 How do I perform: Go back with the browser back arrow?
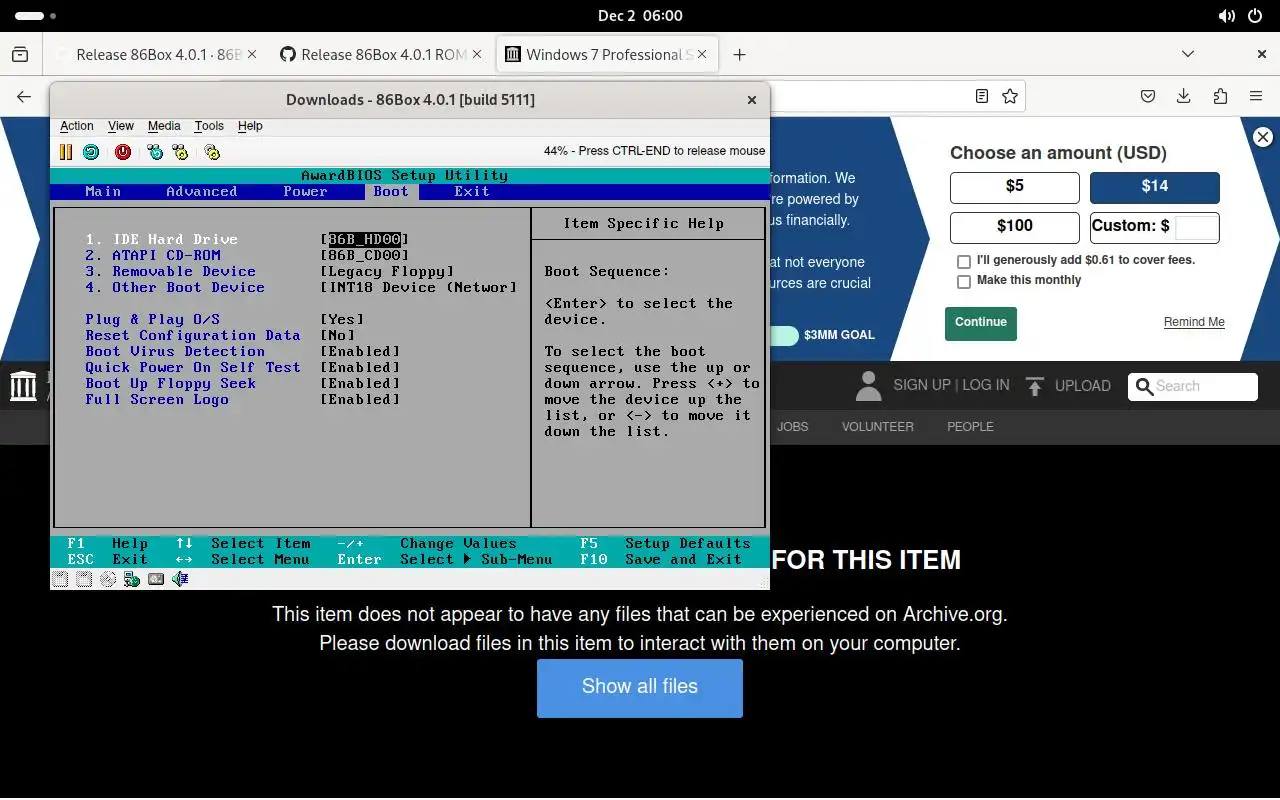(x=24, y=97)
